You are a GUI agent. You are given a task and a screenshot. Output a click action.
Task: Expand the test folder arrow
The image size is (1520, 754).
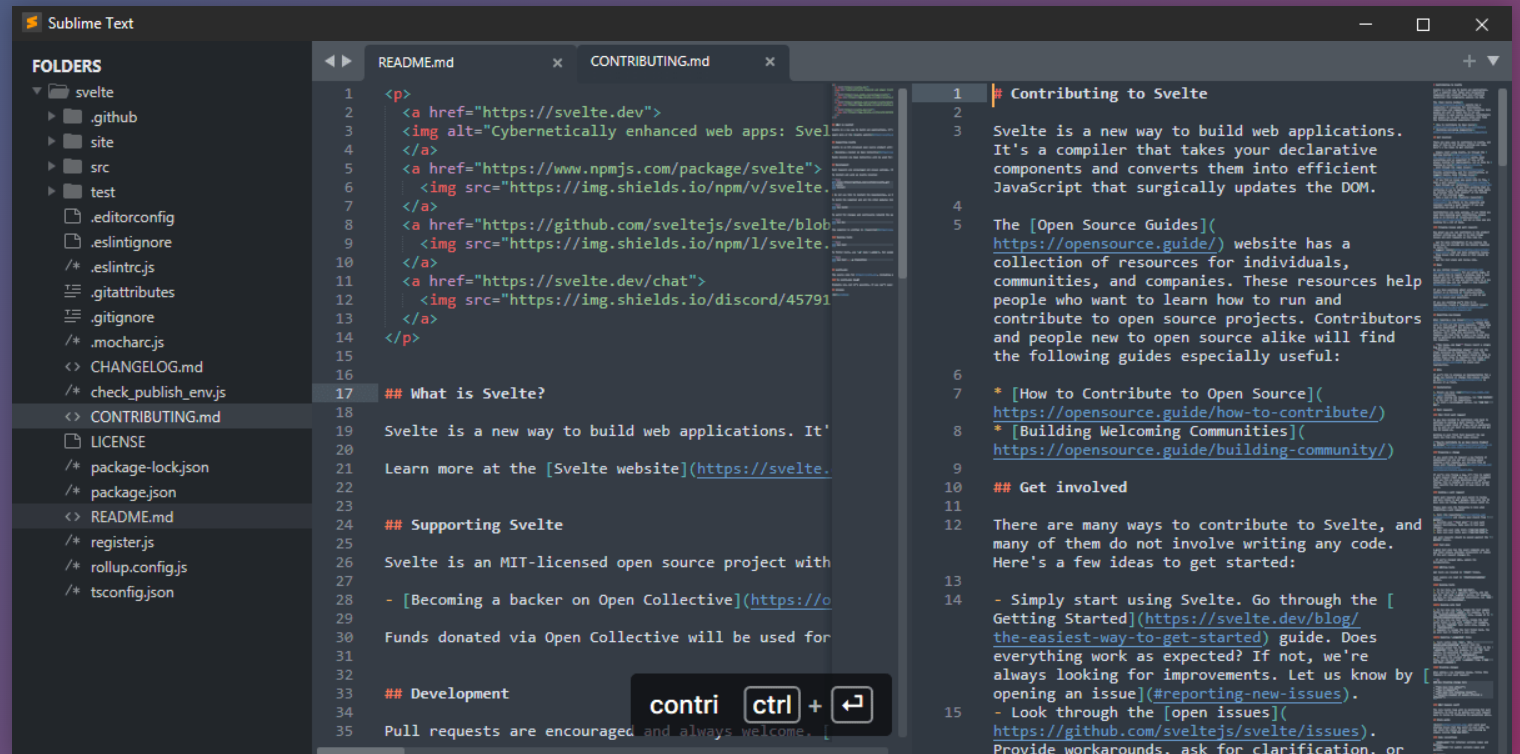pyautogui.click(x=52, y=191)
